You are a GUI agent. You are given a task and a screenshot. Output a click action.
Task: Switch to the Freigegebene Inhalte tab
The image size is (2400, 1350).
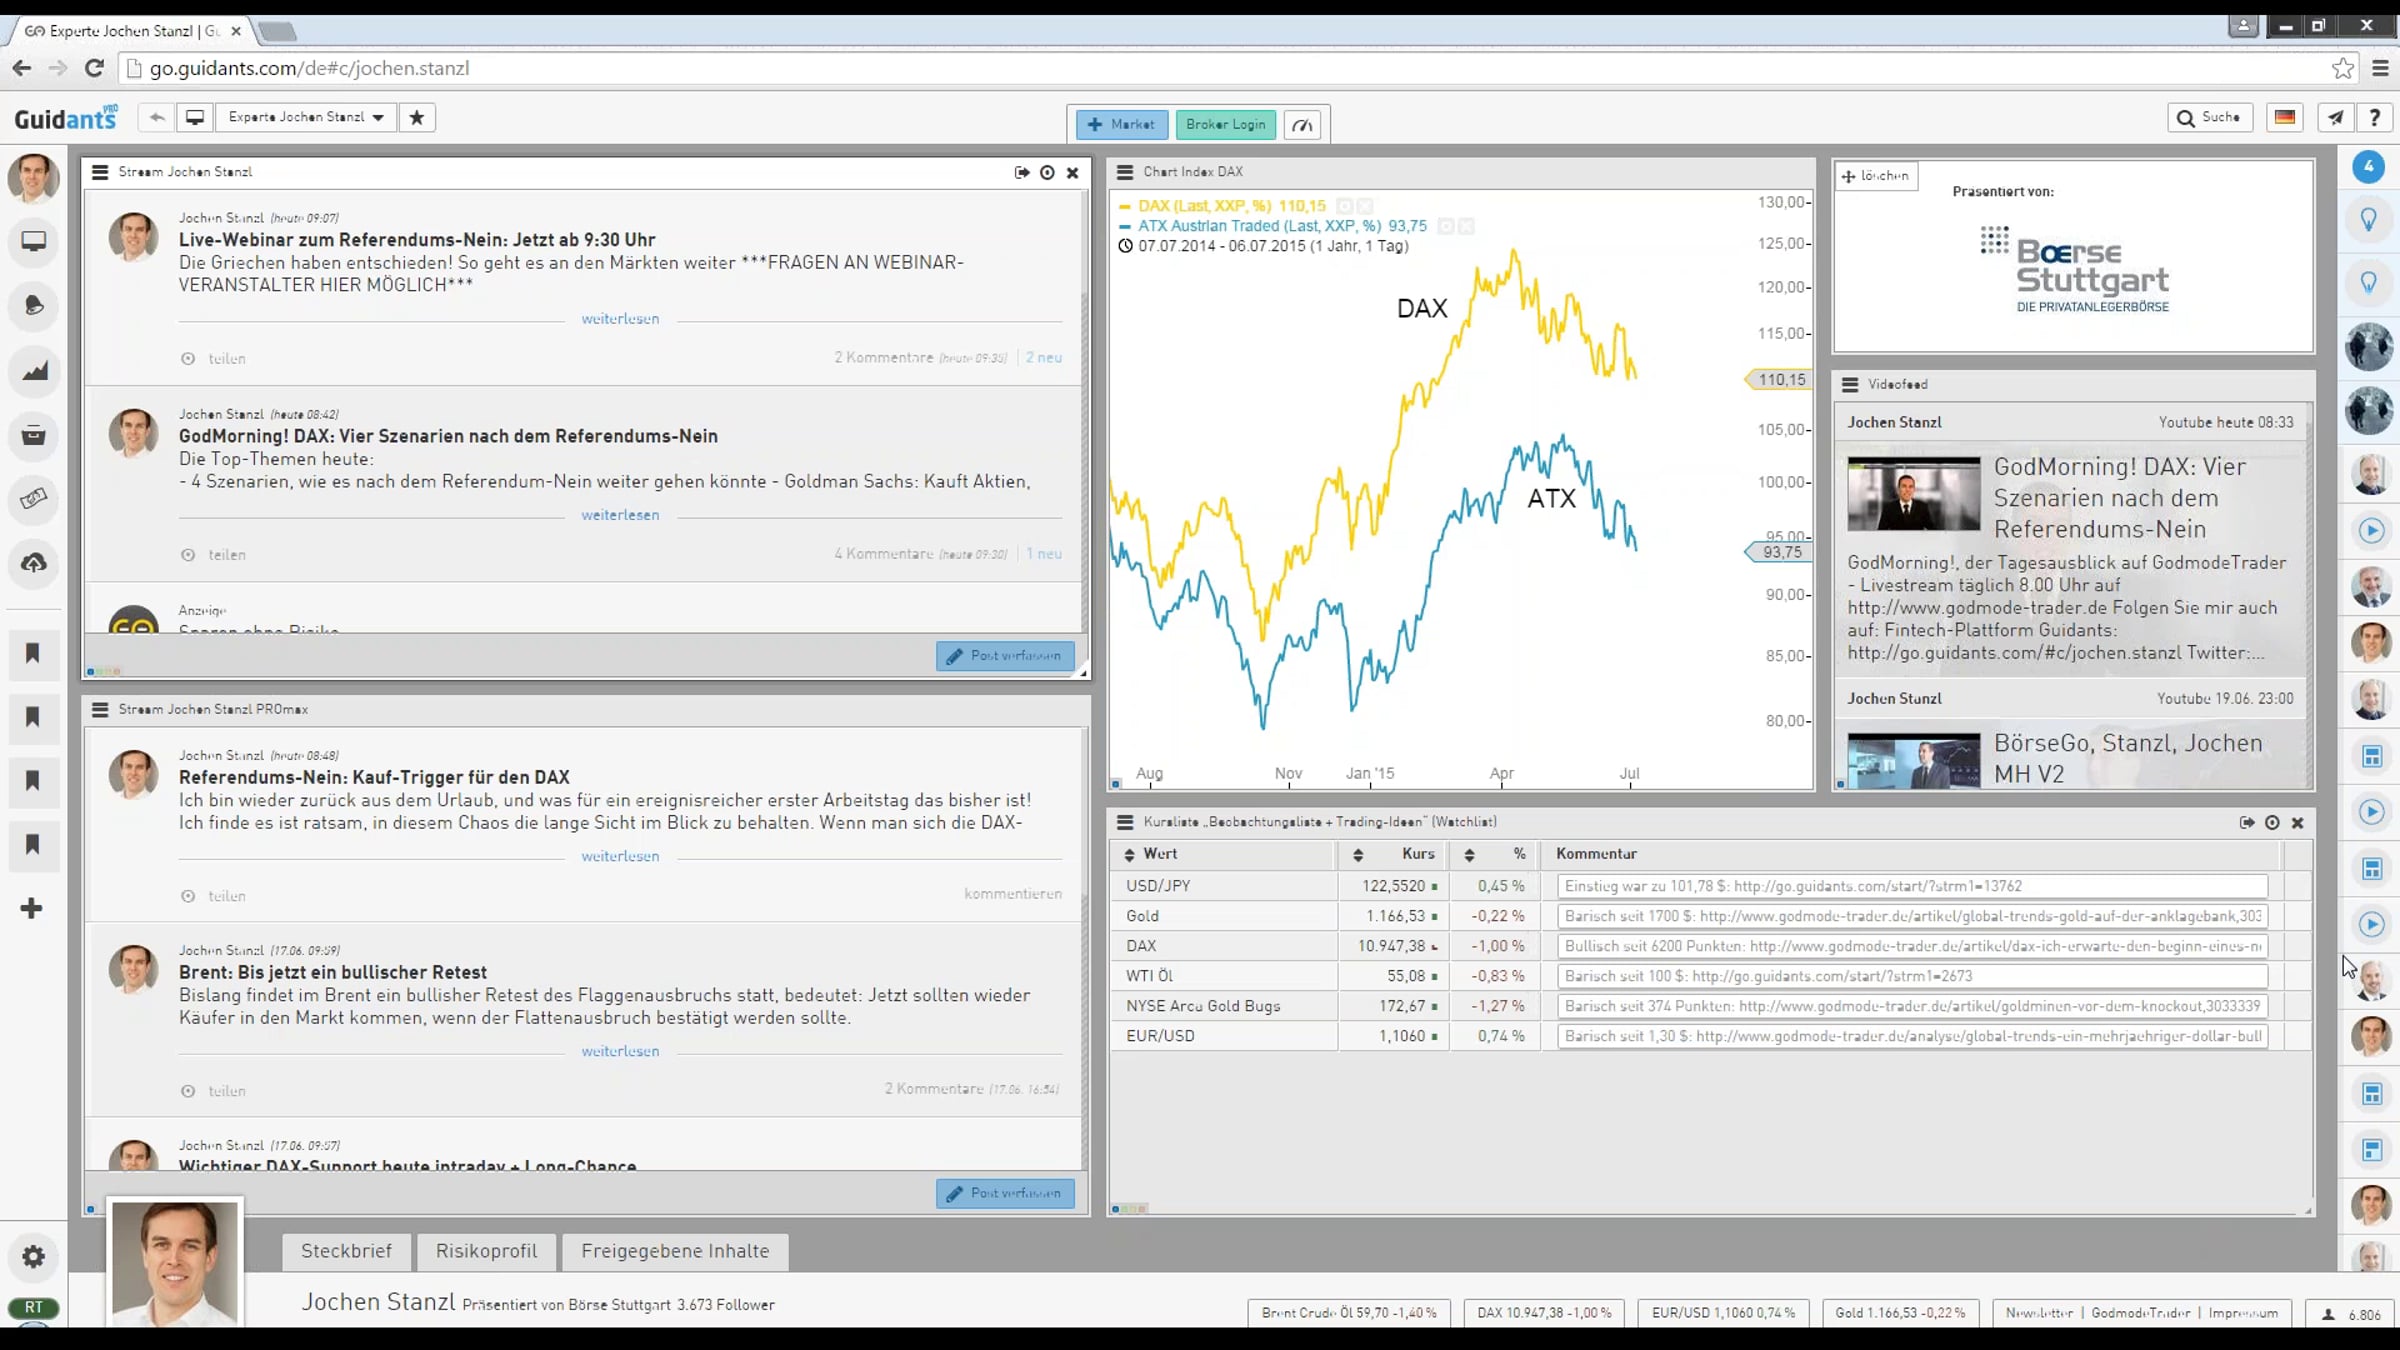coord(675,1251)
